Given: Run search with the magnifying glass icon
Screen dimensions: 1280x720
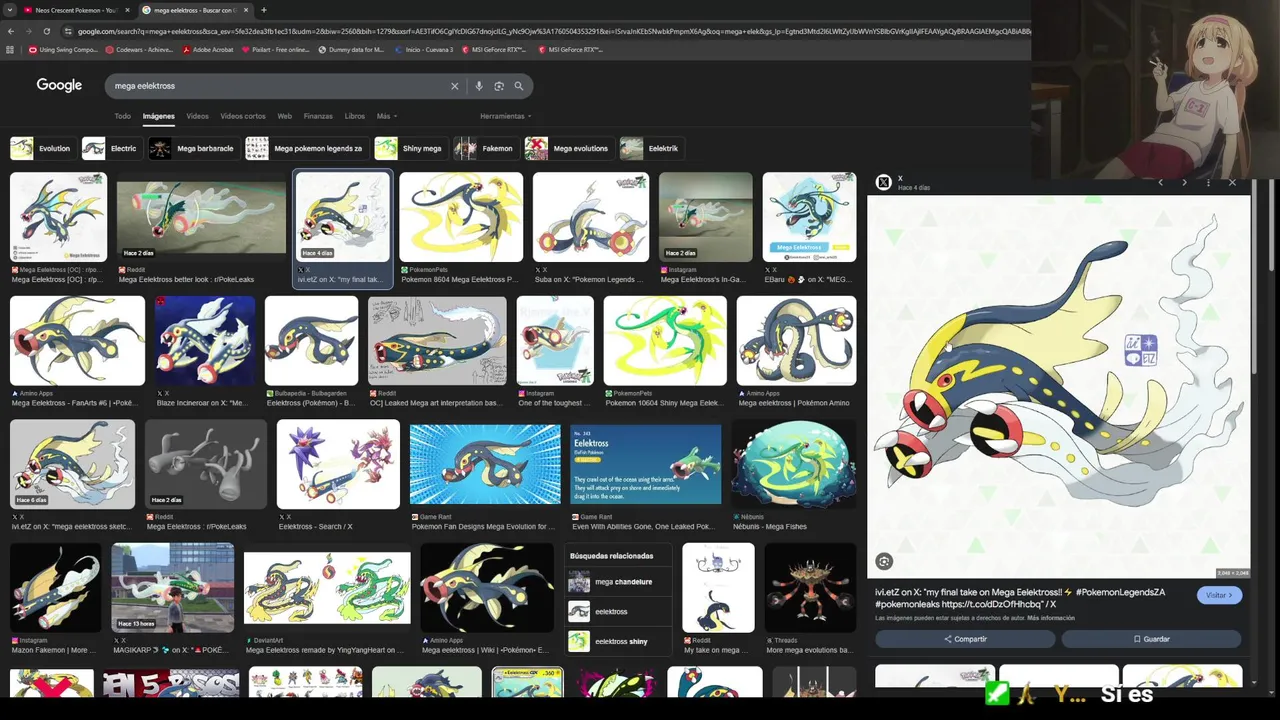Looking at the screenshot, I should (x=518, y=86).
